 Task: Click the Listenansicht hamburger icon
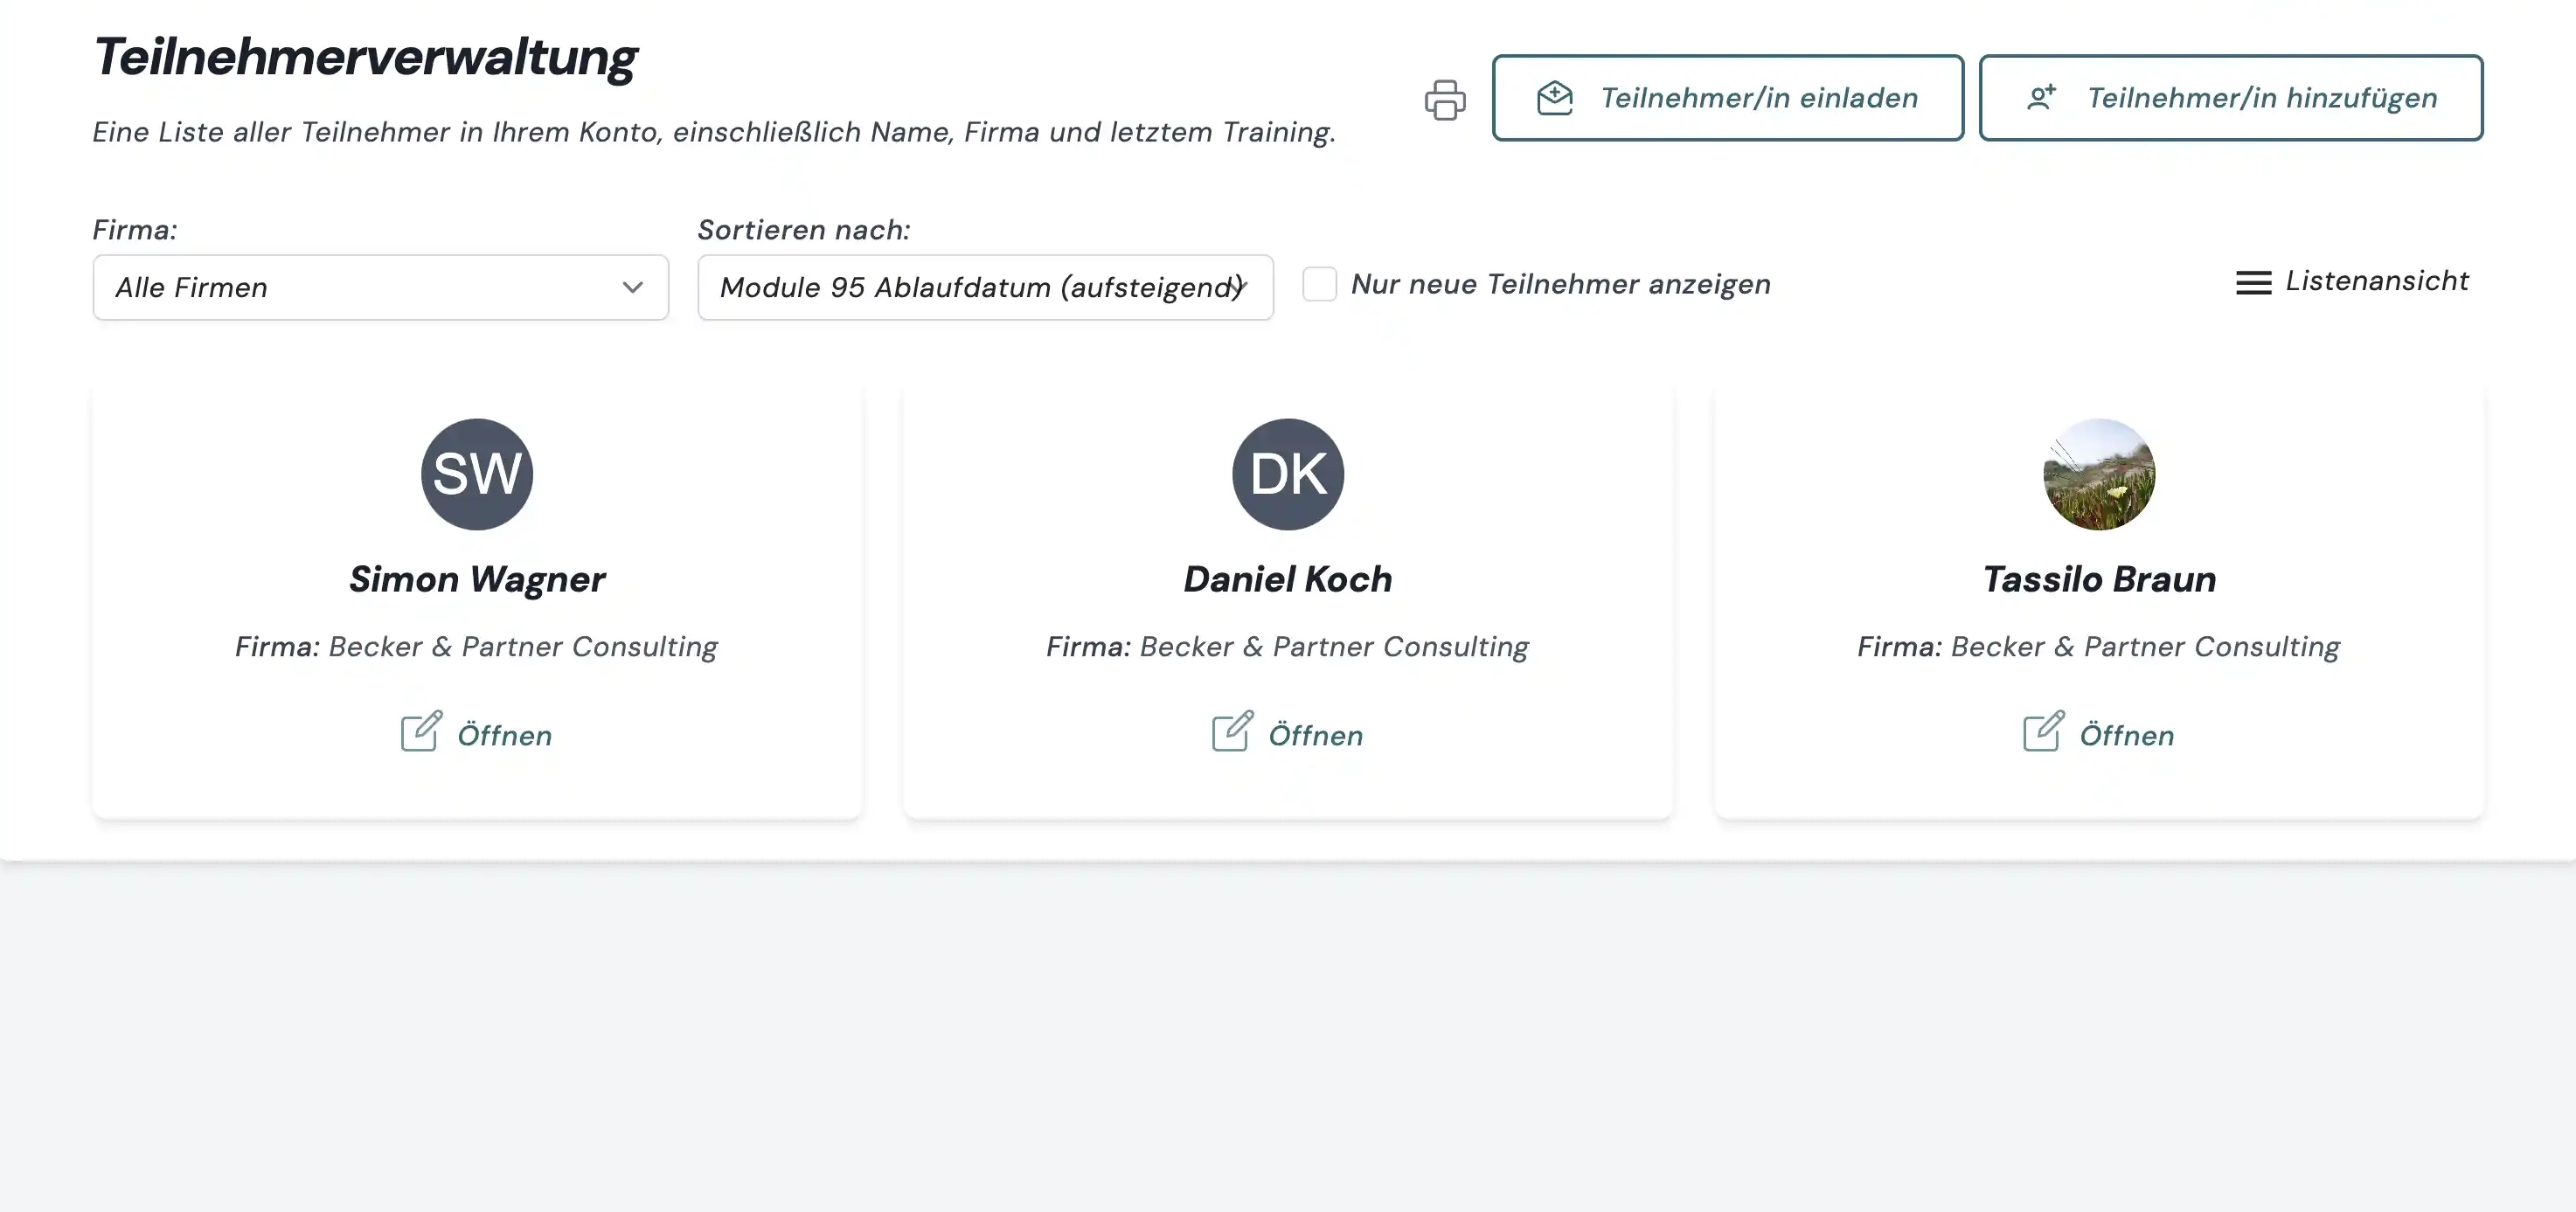[x=2253, y=283]
